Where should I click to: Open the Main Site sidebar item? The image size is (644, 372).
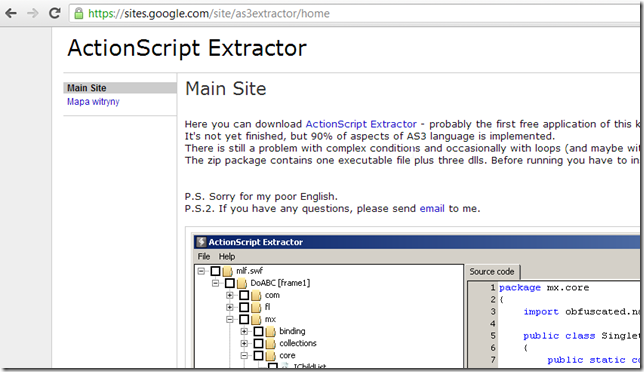(x=120, y=88)
